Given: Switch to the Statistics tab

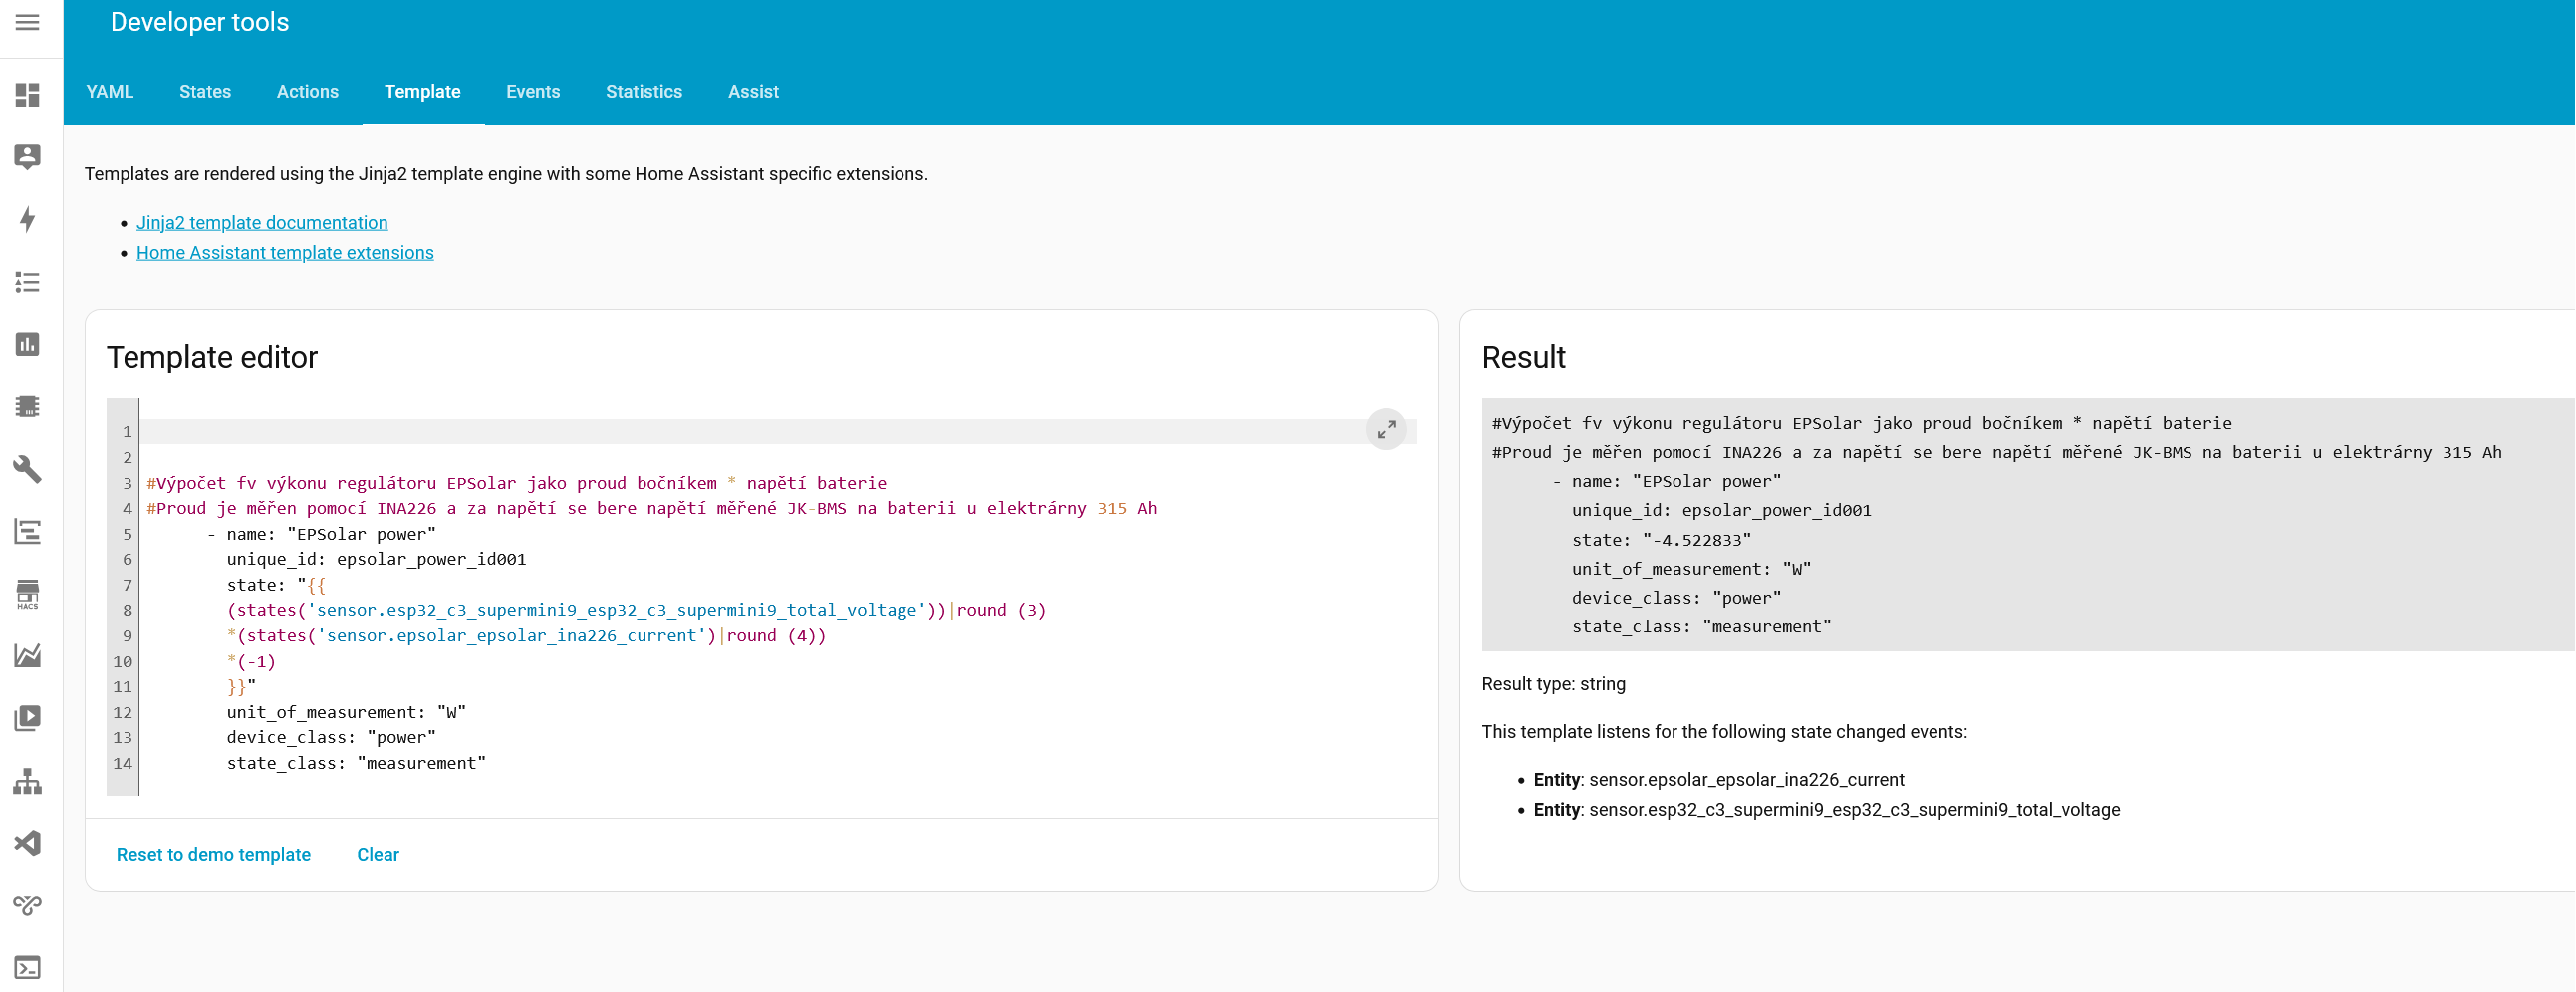Looking at the screenshot, I should (x=644, y=91).
